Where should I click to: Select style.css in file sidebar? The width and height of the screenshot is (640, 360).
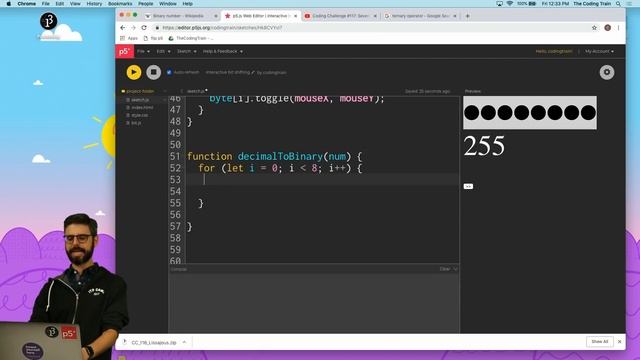click(140, 115)
